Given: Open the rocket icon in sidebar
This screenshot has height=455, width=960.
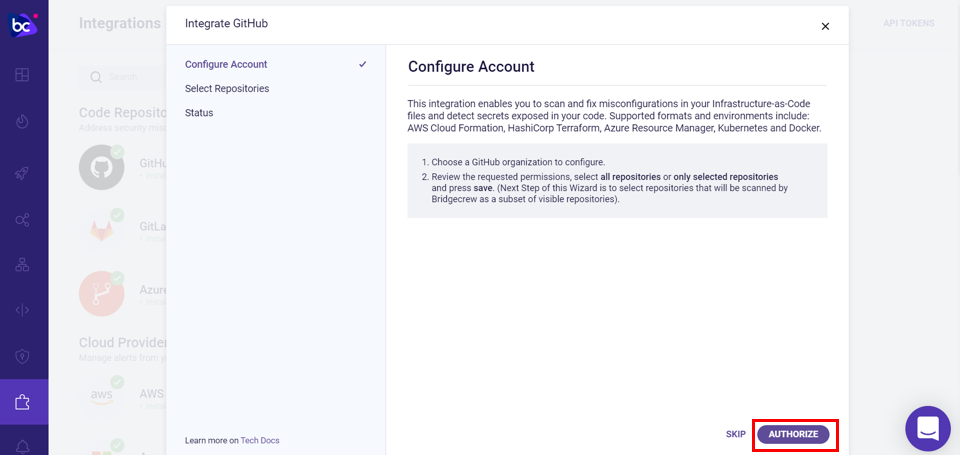Looking at the screenshot, I should coord(22,174).
